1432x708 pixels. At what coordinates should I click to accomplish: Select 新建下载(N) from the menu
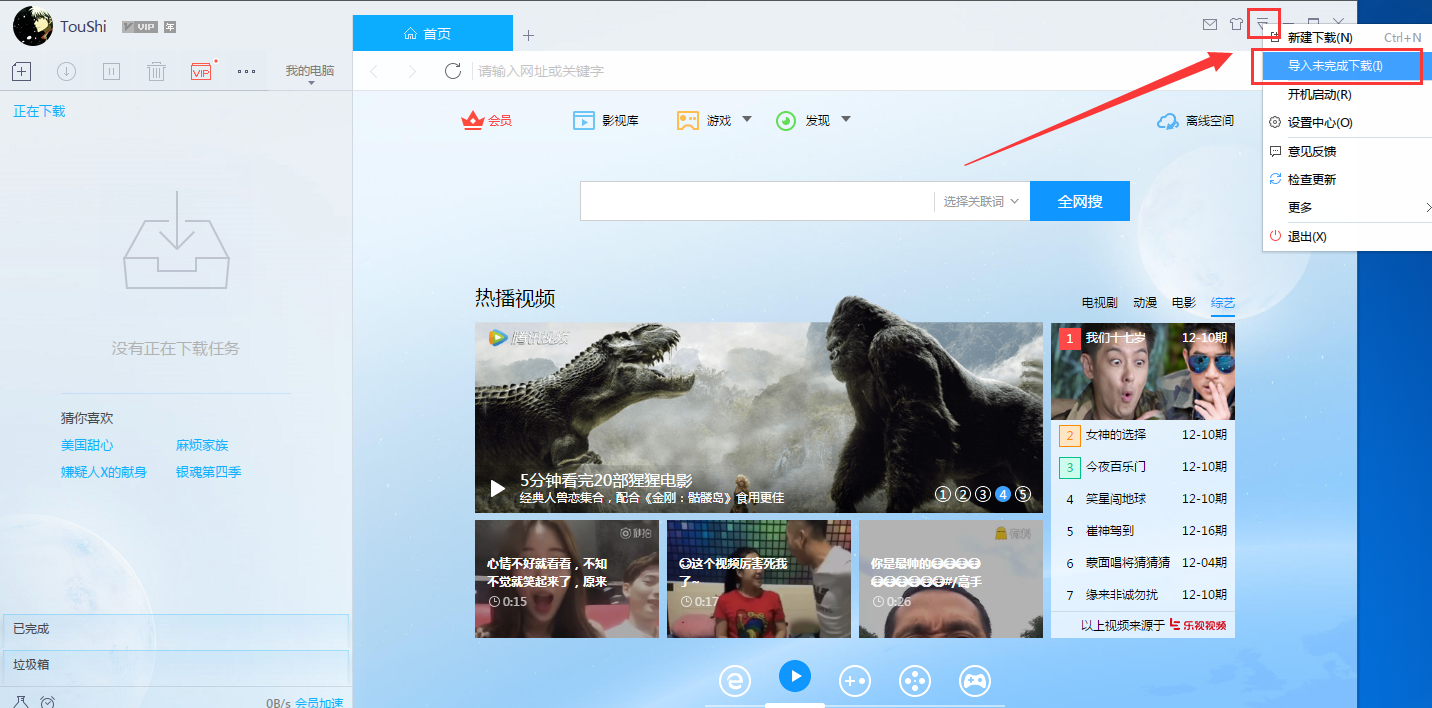[x=1346, y=38]
